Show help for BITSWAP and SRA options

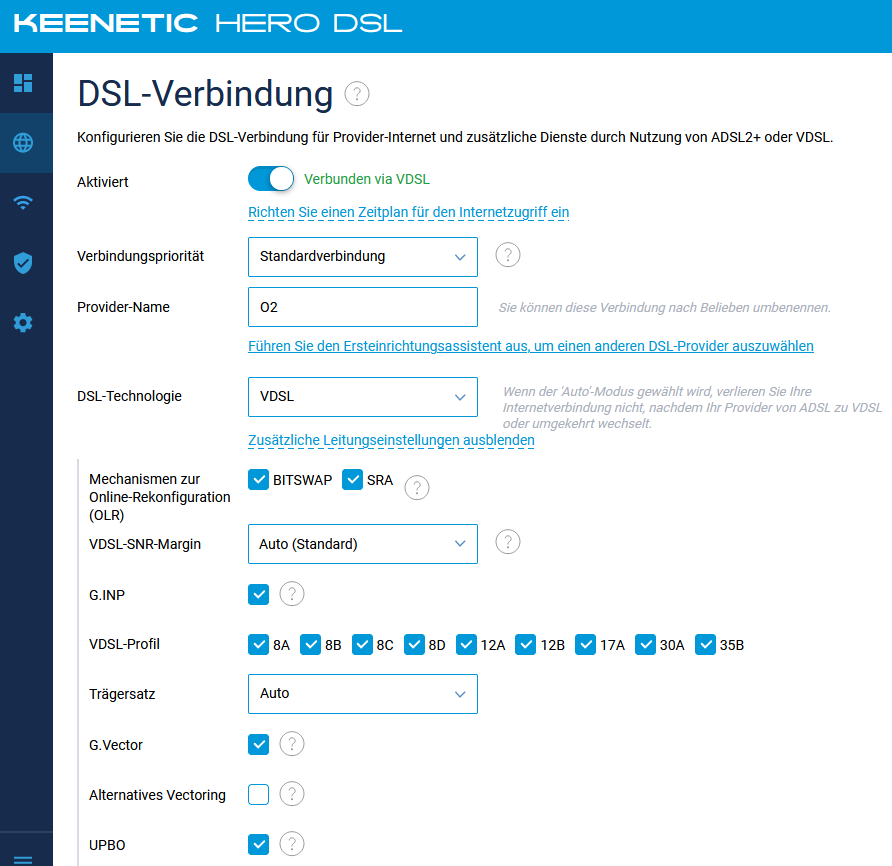(x=416, y=488)
